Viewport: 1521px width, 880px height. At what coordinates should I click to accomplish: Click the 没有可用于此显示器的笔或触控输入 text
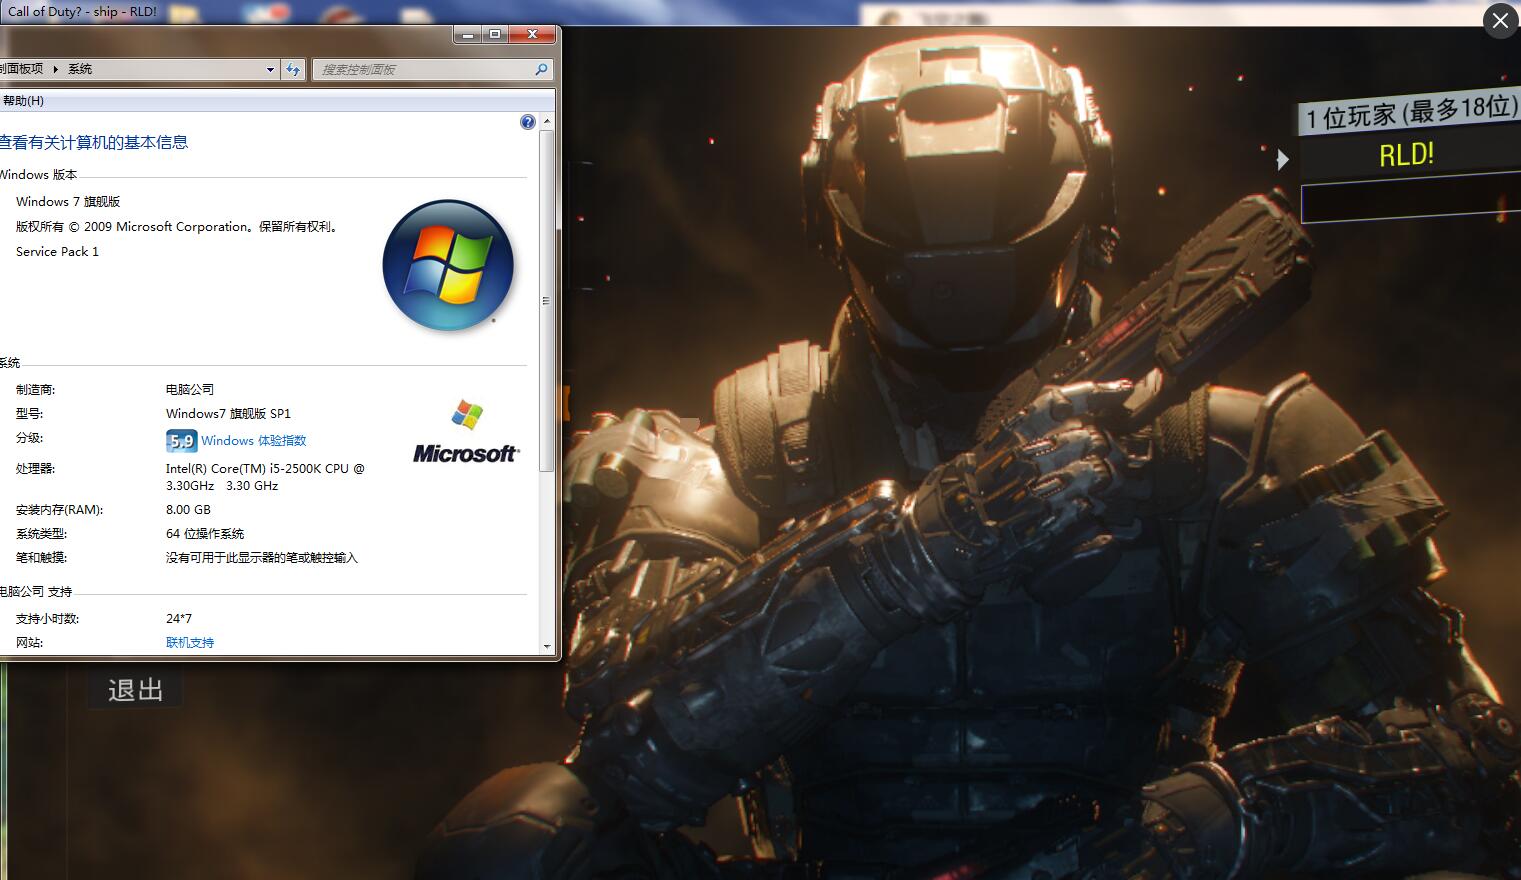[262, 558]
